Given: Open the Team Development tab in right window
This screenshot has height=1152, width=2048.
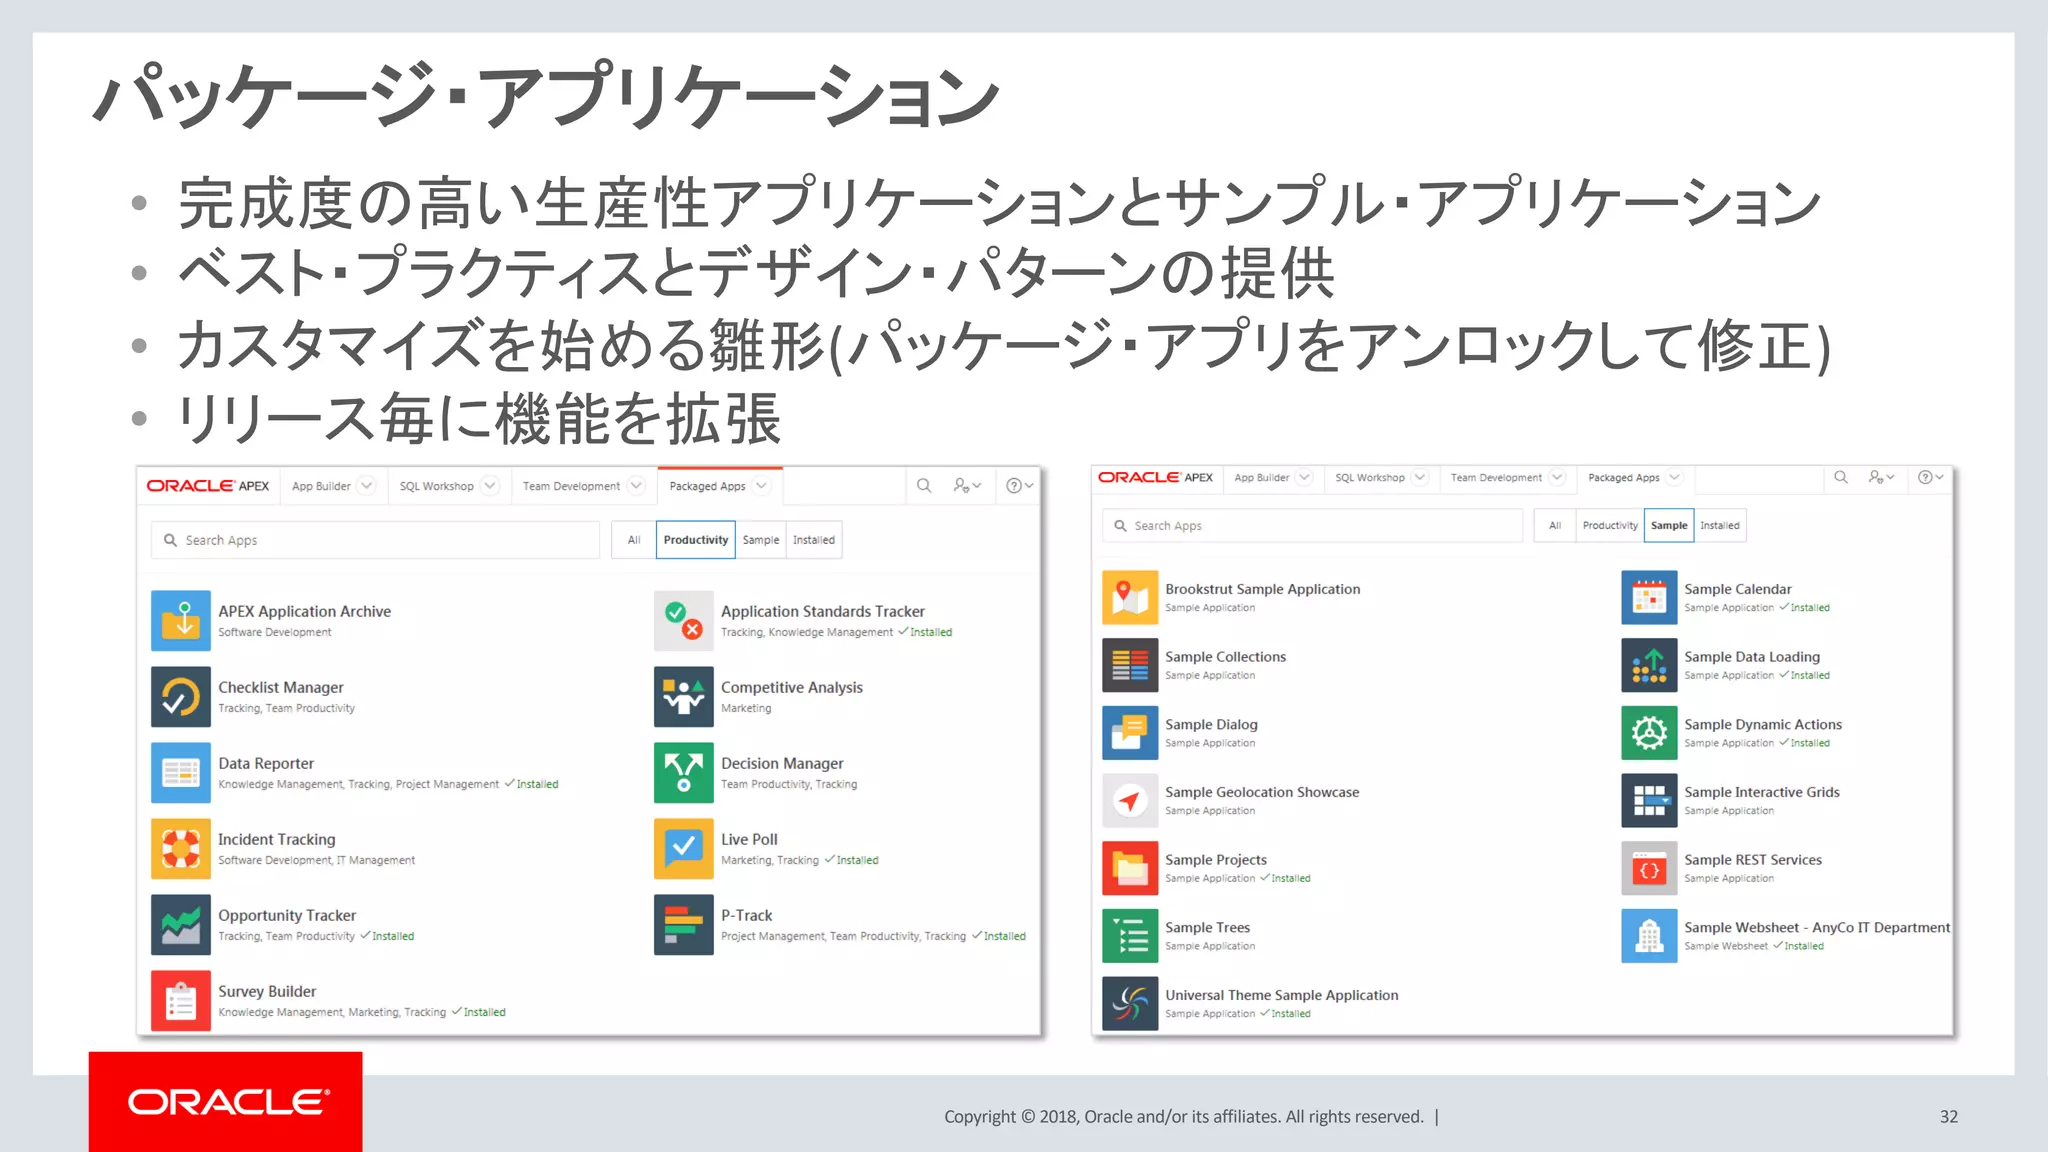Looking at the screenshot, I should click(x=1496, y=477).
